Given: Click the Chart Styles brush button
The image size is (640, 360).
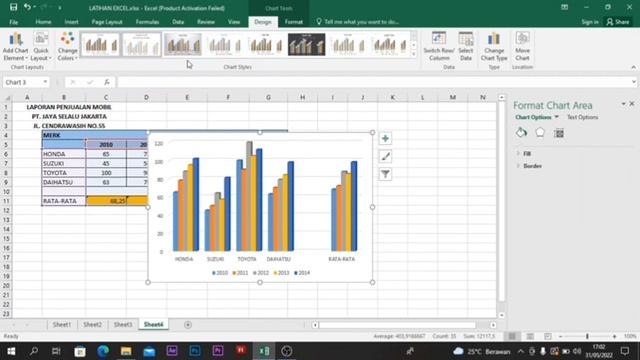Looking at the screenshot, I should 385,156.
